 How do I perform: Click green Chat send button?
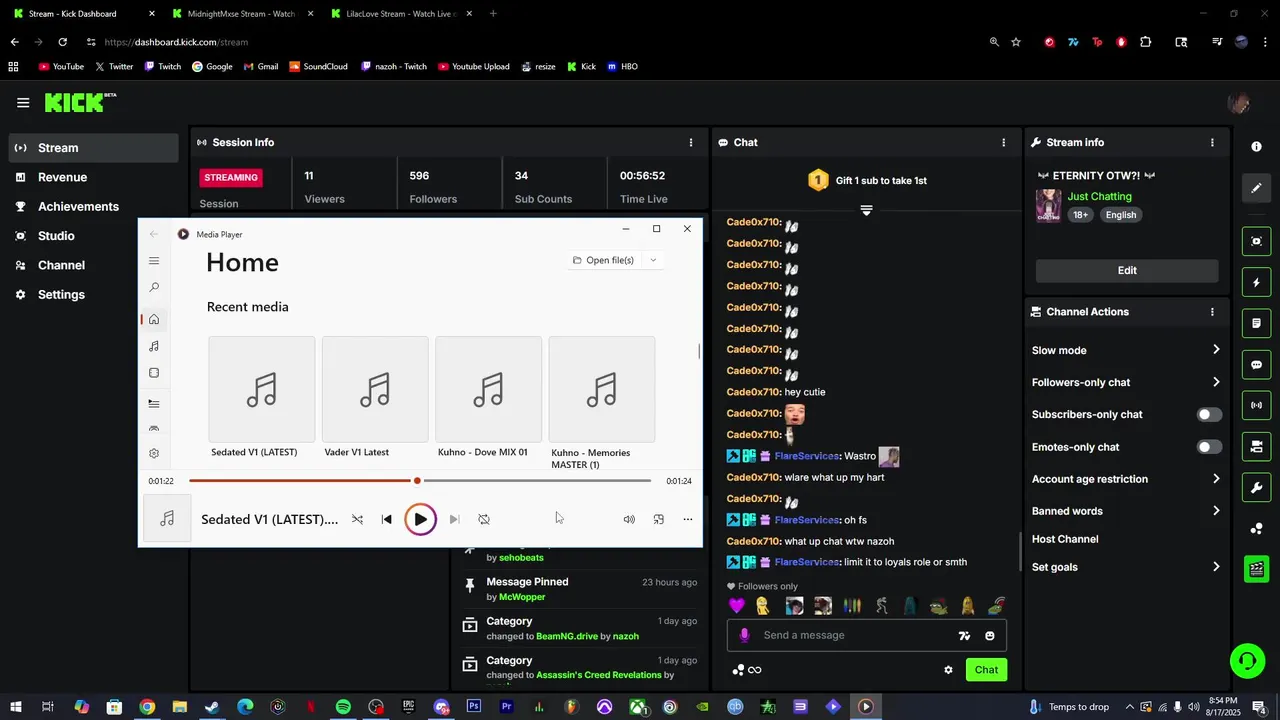point(986,670)
